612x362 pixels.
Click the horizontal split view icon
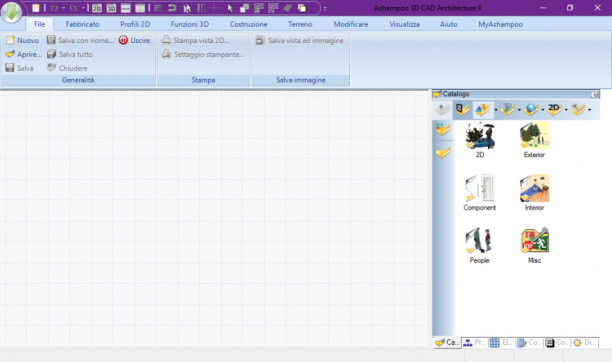click(x=126, y=8)
